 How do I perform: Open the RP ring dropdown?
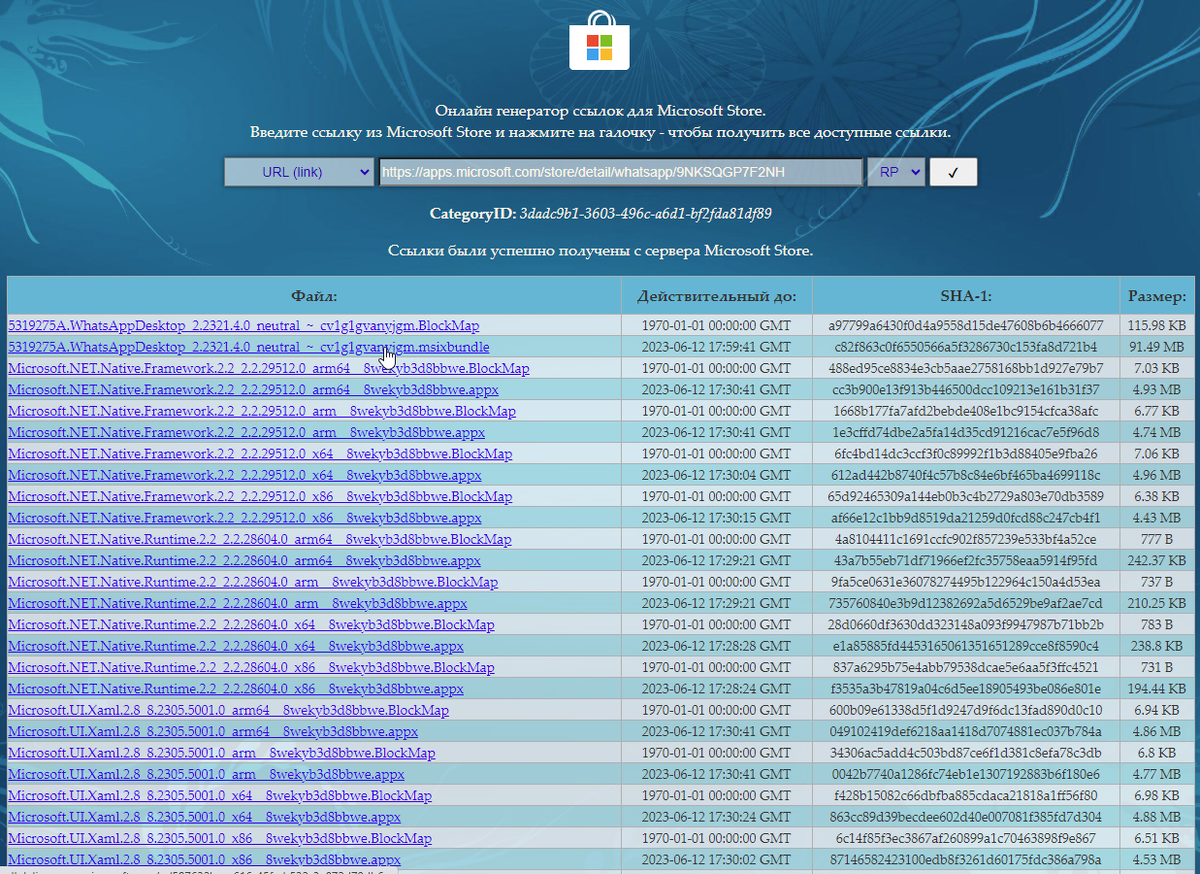click(x=895, y=172)
